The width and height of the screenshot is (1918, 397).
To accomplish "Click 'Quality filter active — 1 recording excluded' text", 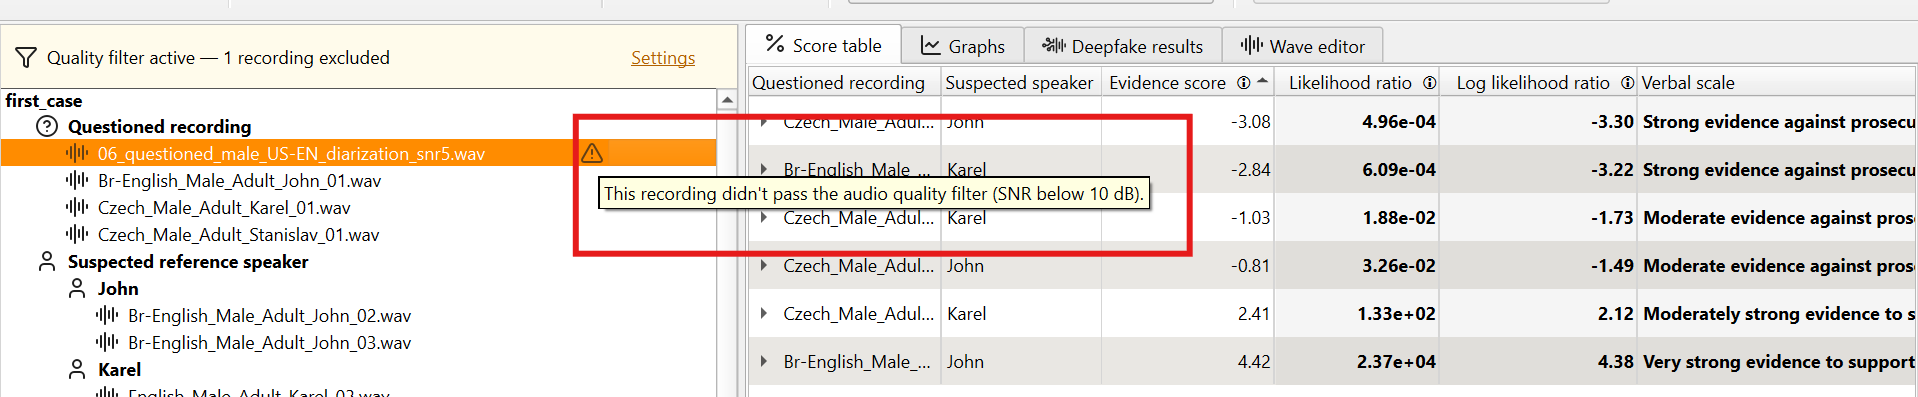I will [218, 58].
